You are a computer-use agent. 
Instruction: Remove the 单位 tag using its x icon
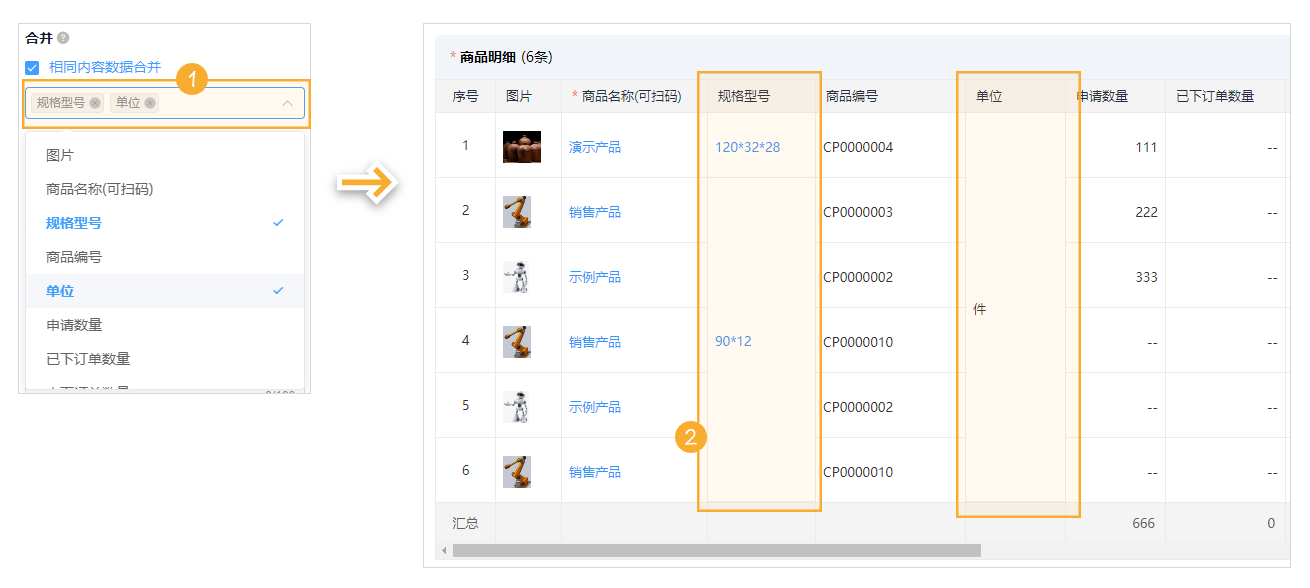click(149, 103)
